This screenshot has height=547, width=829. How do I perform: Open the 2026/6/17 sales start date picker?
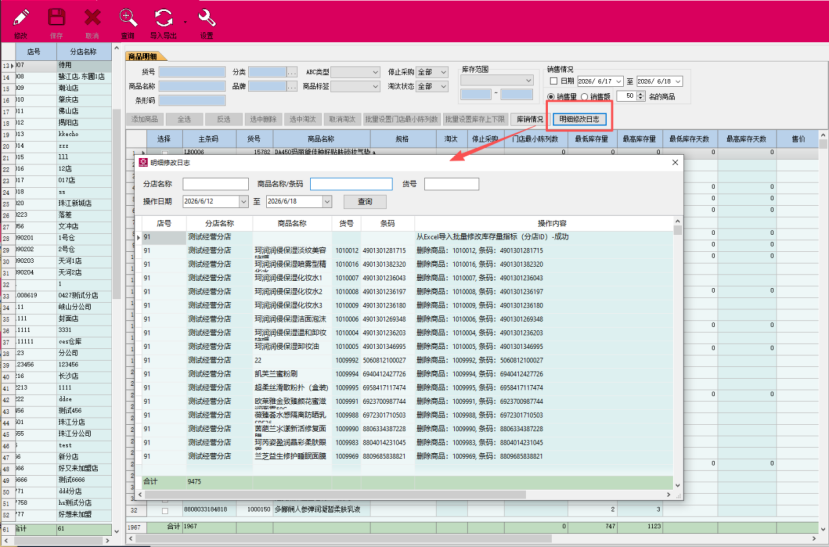pyautogui.click(x=618, y=81)
